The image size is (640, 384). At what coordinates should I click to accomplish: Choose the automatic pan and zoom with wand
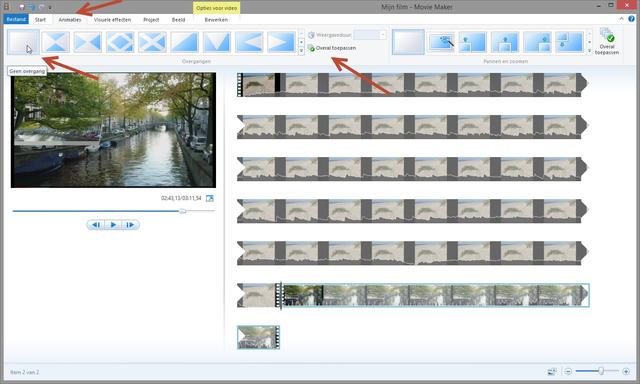441,42
